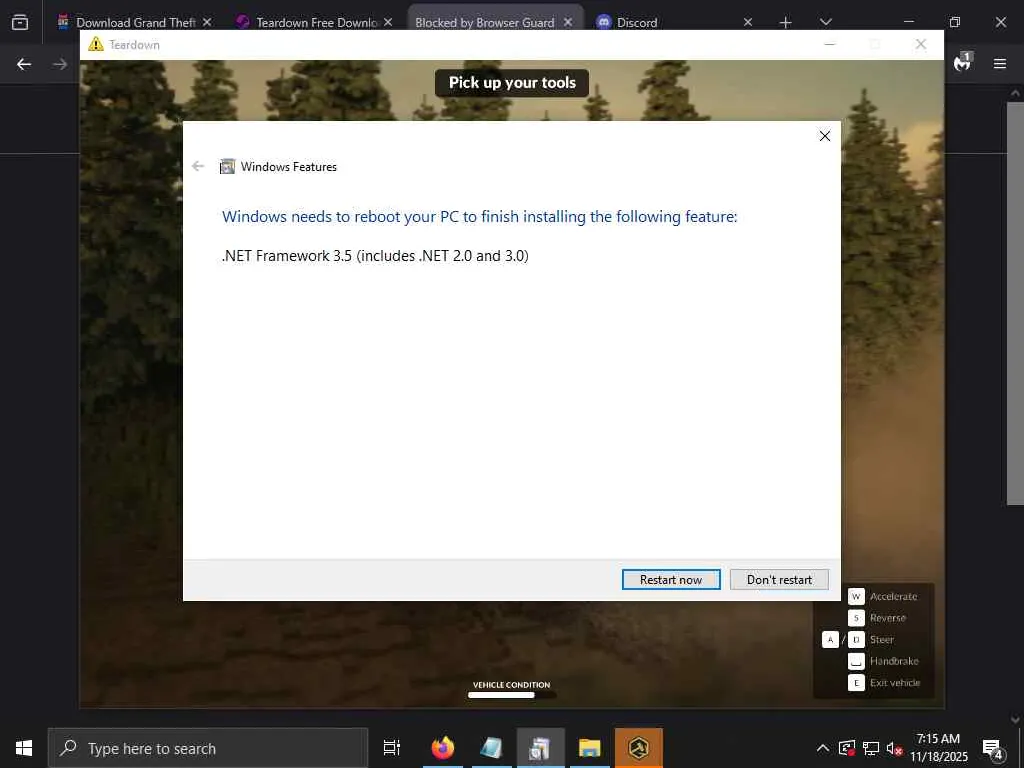Viewport: 1024px width, 768px height.
Task: Open the notepad-style taskbar app icon
Action: (492, 748)
